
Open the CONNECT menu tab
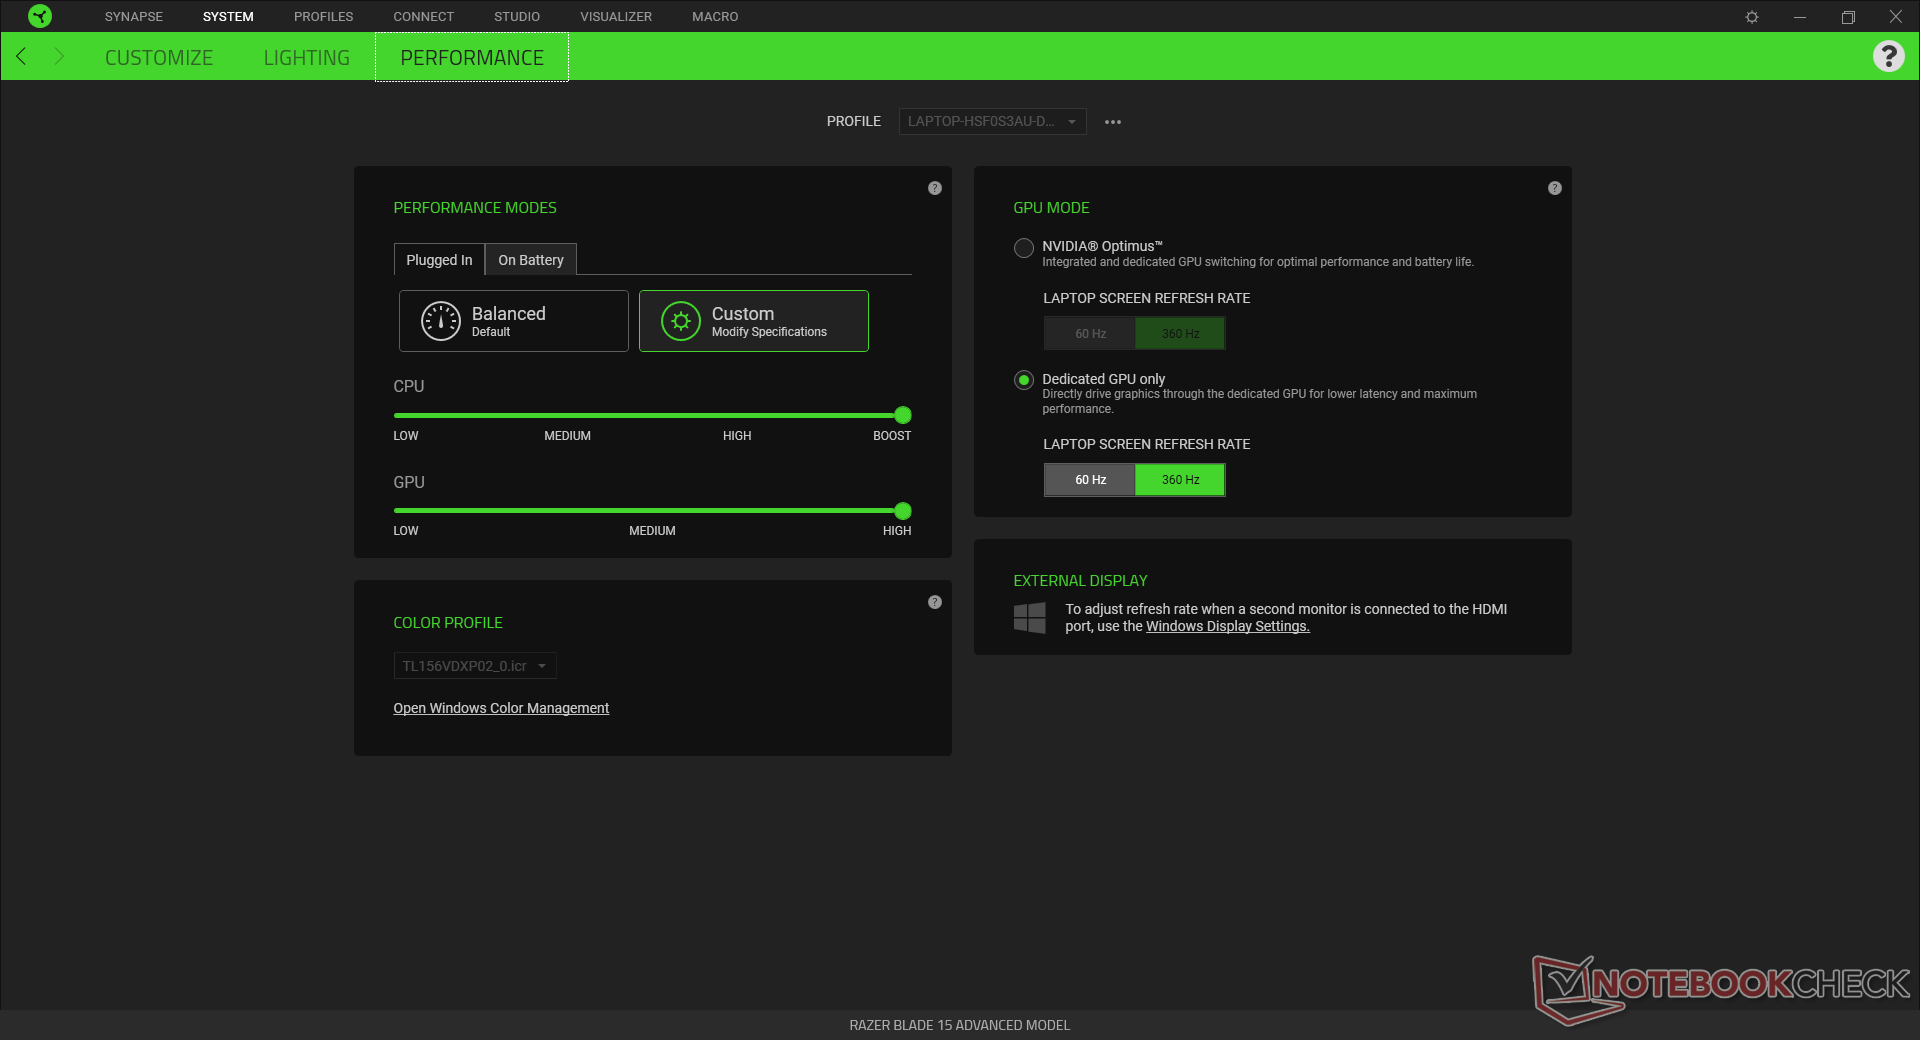tap(423, 17)
